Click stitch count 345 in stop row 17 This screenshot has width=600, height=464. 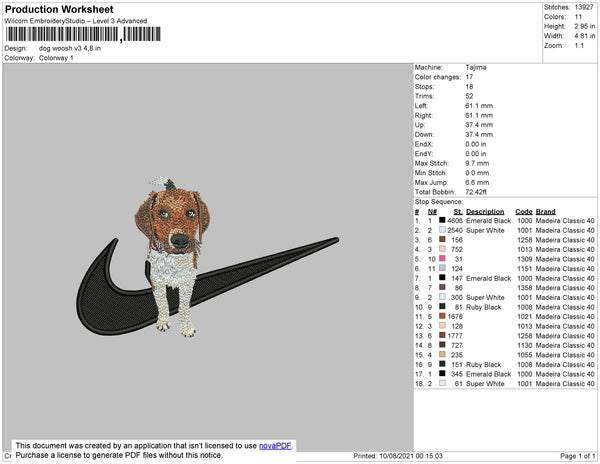click(457, 374)
